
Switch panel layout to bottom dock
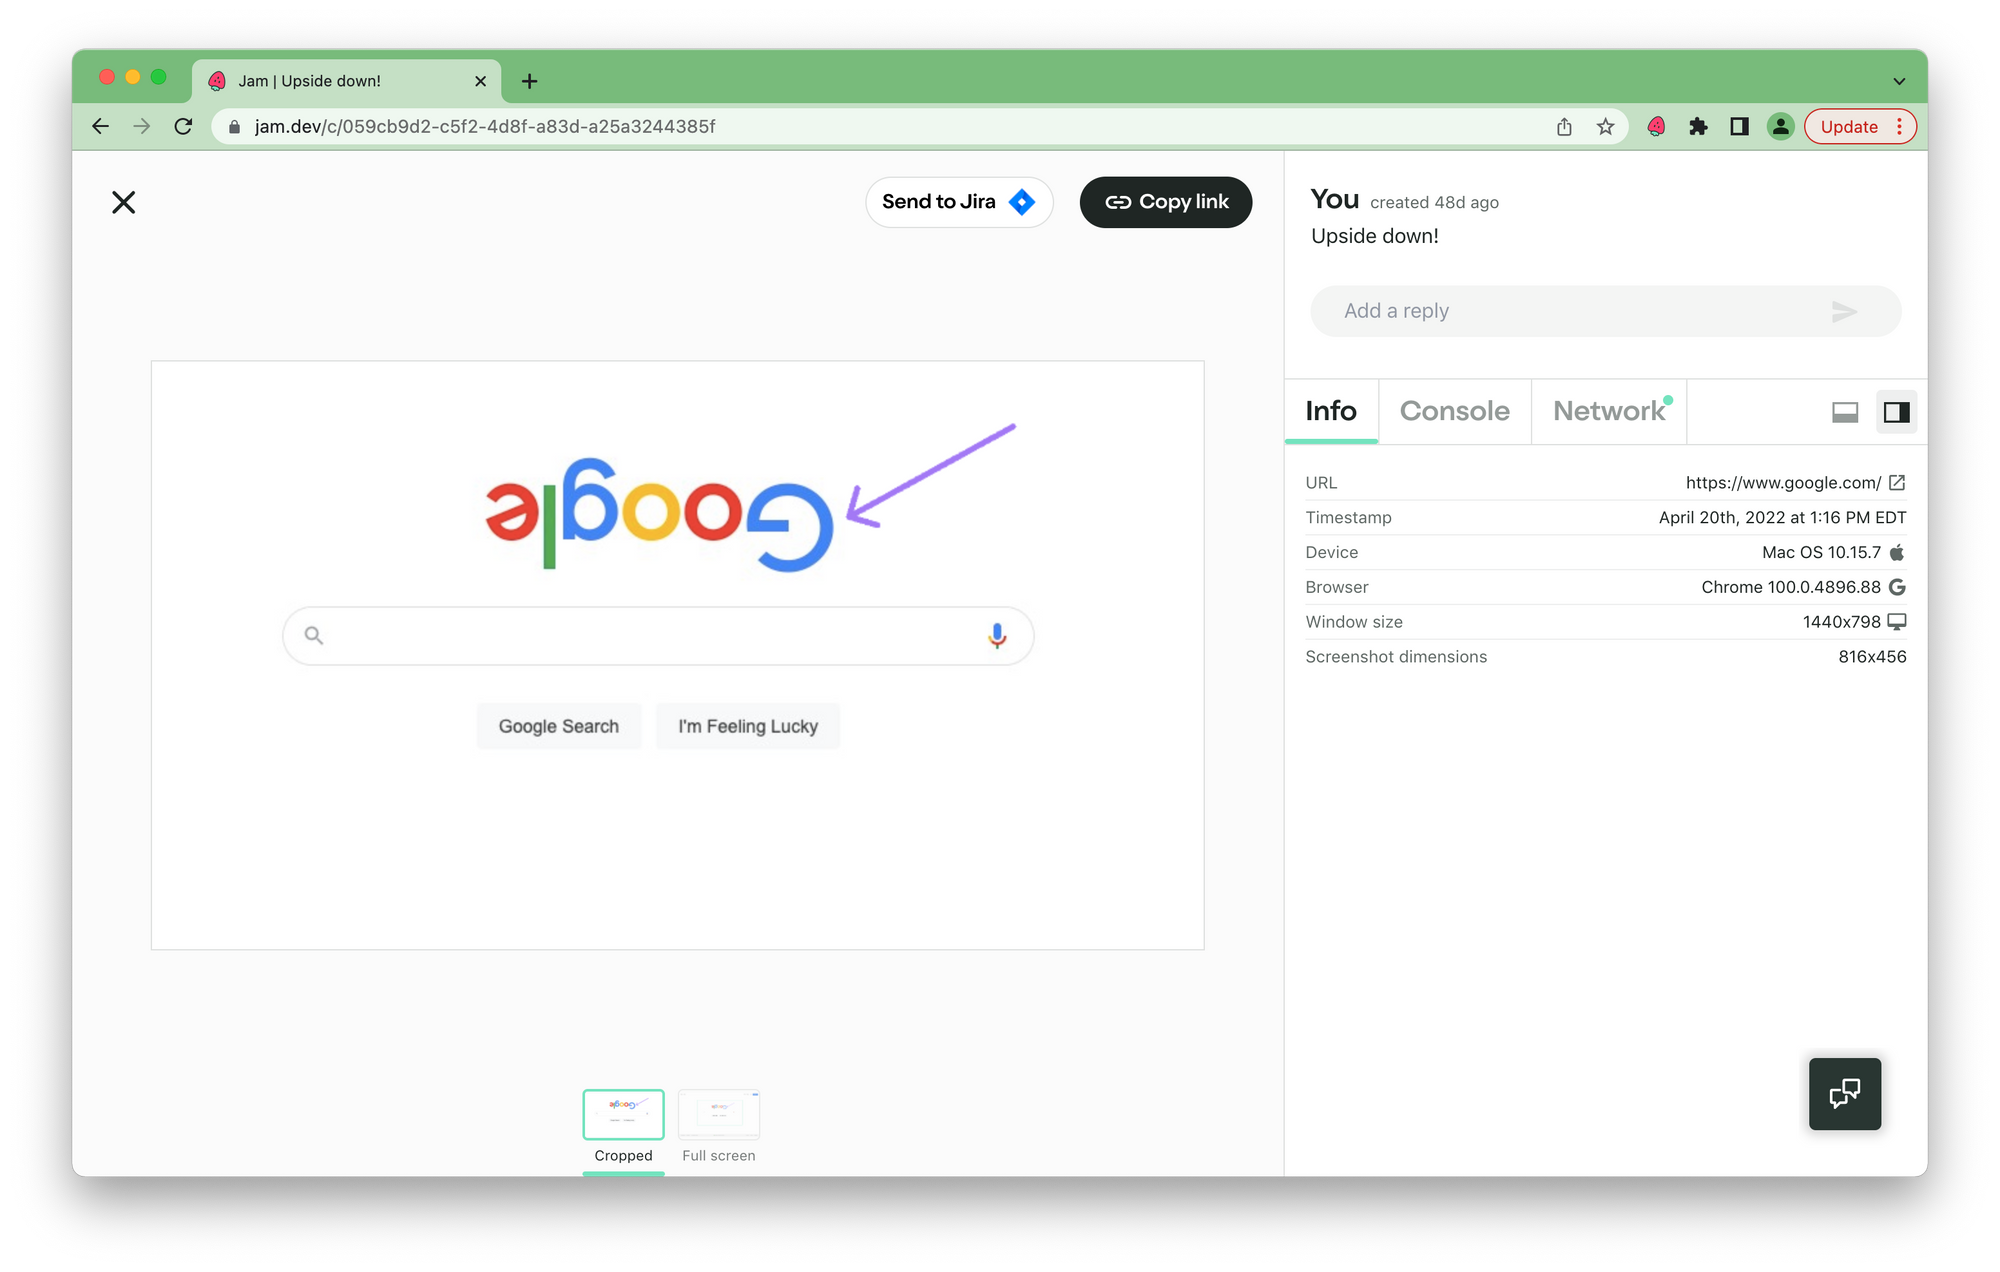[x=1844, y=412]
